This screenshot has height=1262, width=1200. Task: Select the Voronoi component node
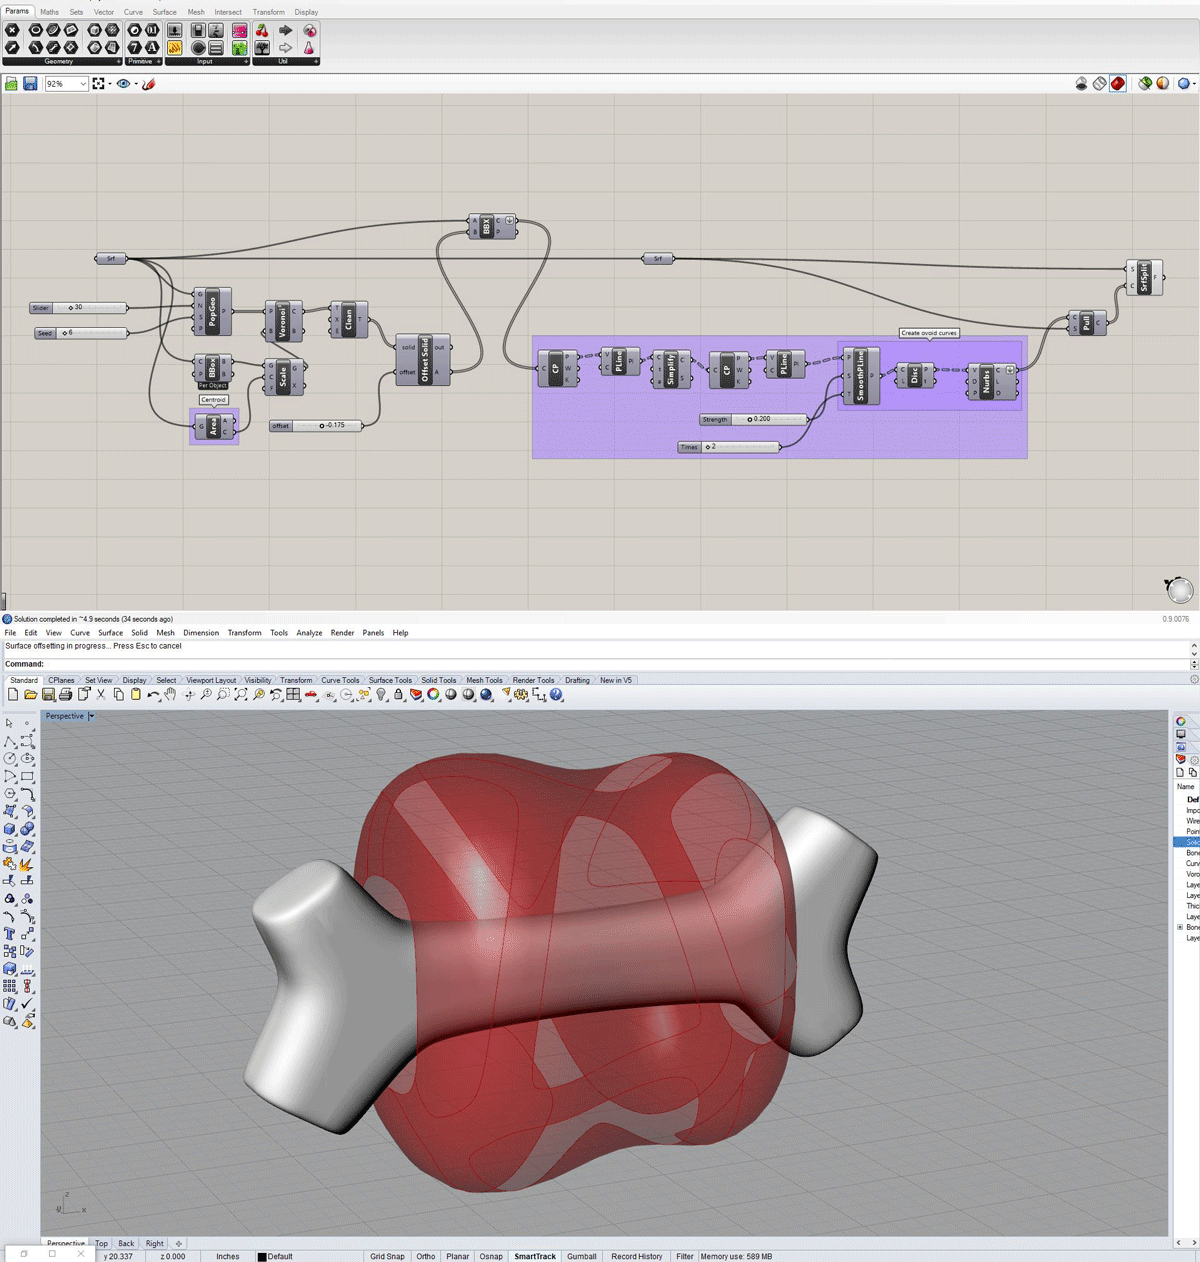[283, 321]
